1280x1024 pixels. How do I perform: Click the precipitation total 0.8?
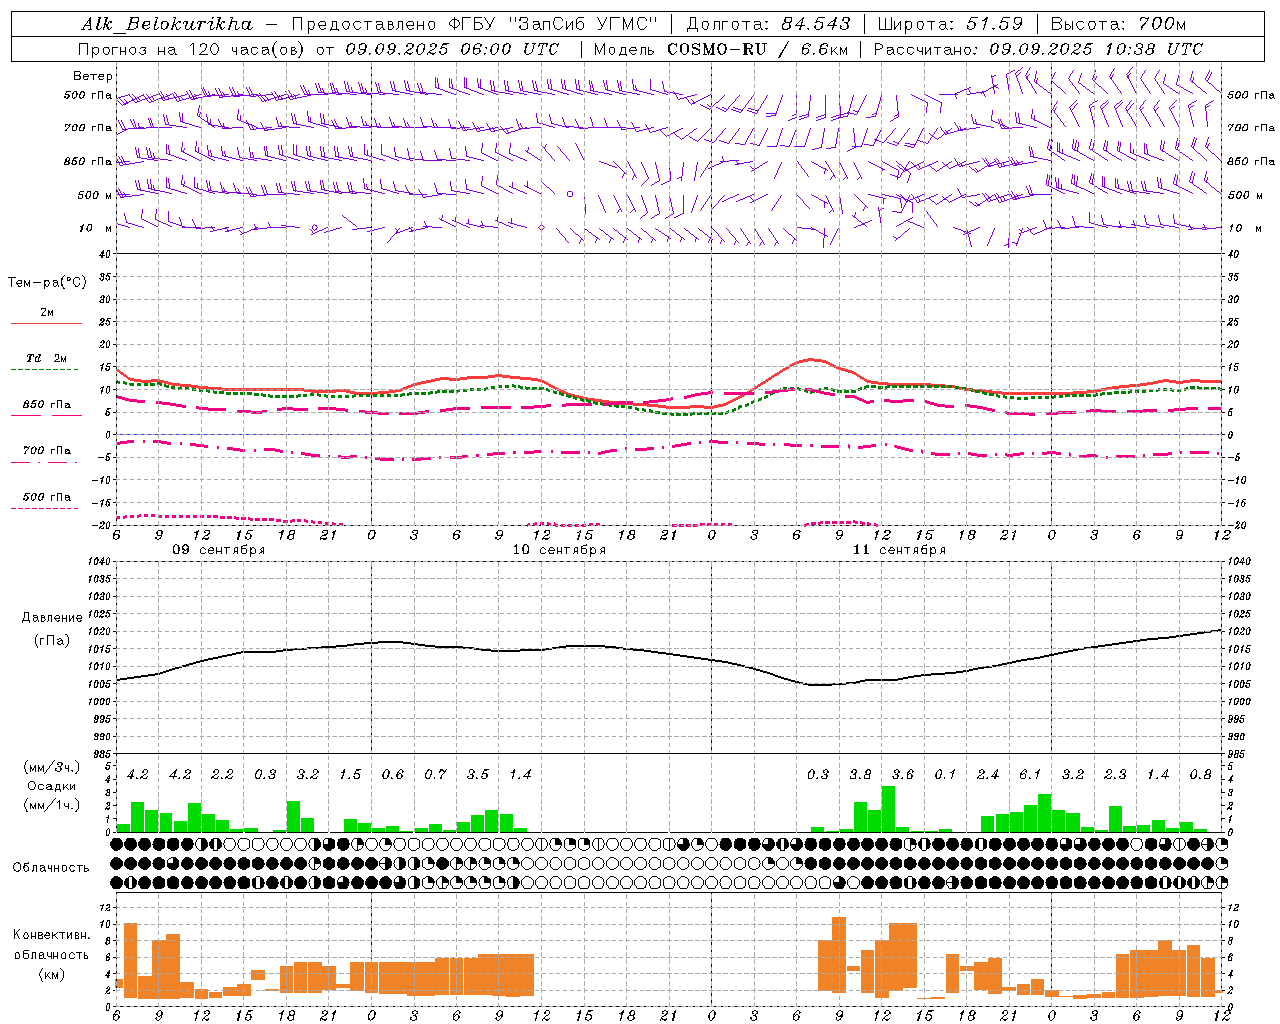[1200, 774]
